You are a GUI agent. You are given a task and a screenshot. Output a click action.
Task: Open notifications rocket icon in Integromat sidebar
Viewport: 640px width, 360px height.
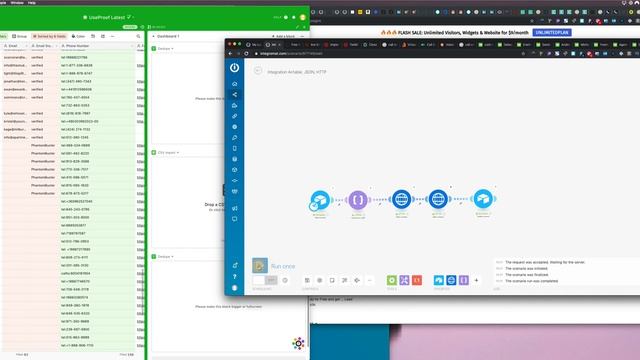point(234,265)
